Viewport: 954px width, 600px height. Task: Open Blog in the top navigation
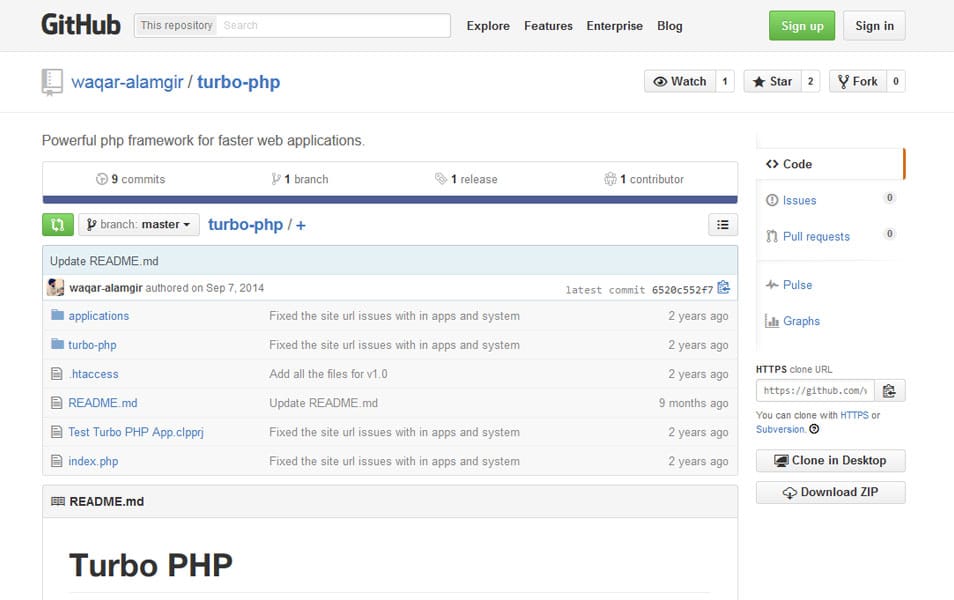pos(670,26)
